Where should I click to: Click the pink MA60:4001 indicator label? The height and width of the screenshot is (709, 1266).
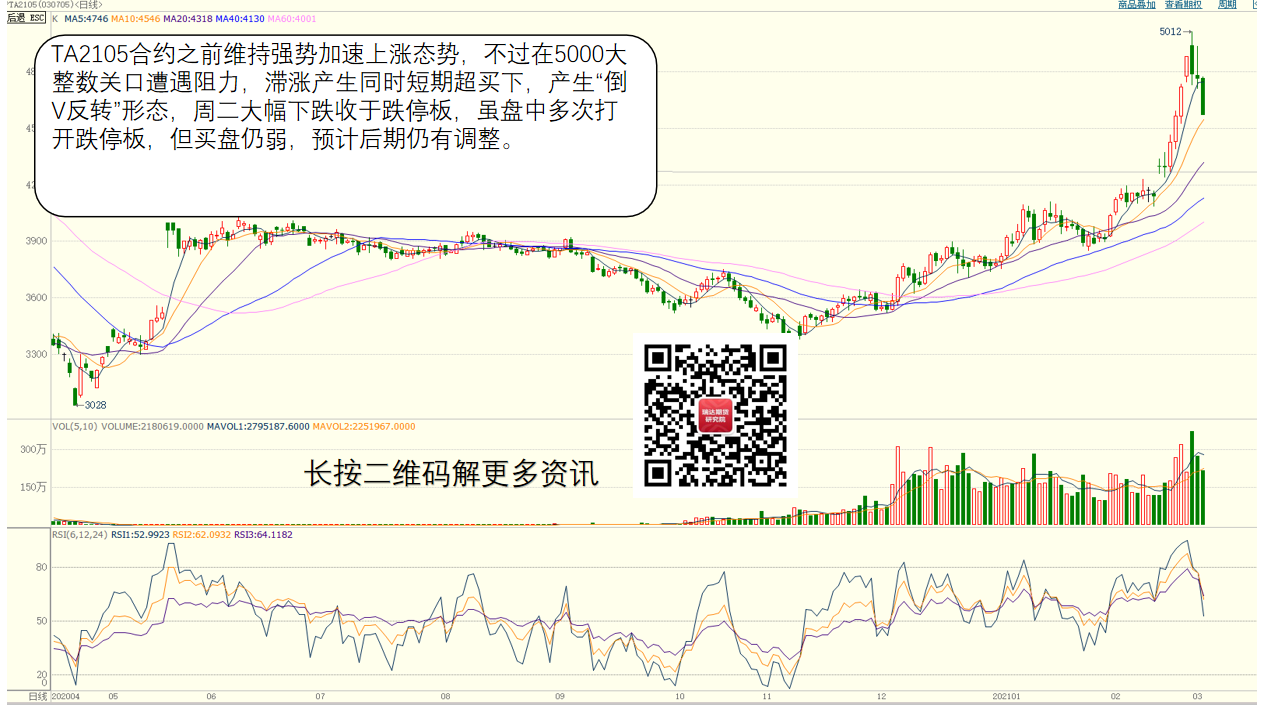point(292,18)
